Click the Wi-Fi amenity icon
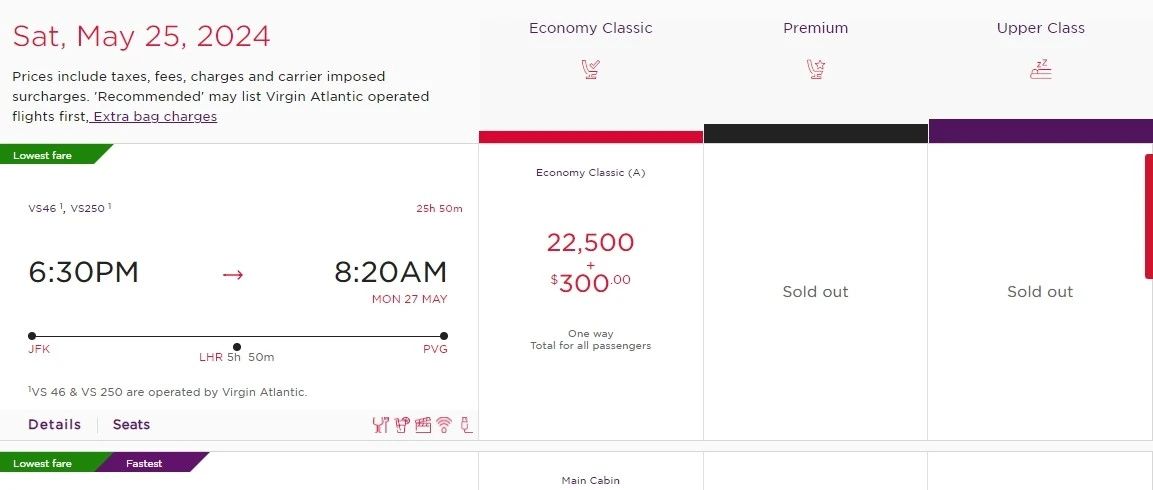Viewport: 1153px width, 490px height. 445,425
